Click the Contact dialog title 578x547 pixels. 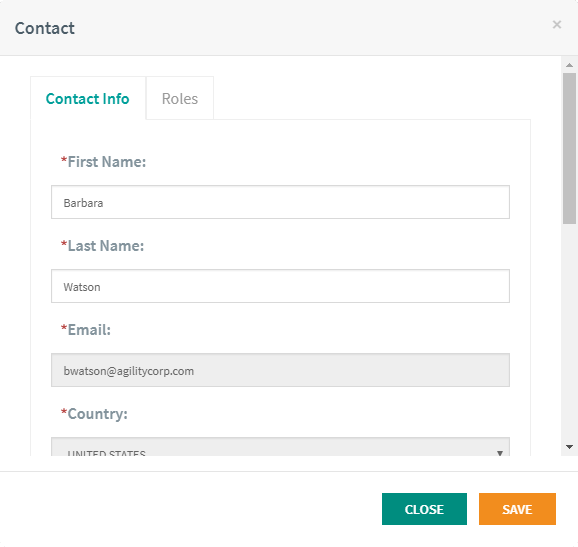tap(45, 28)
